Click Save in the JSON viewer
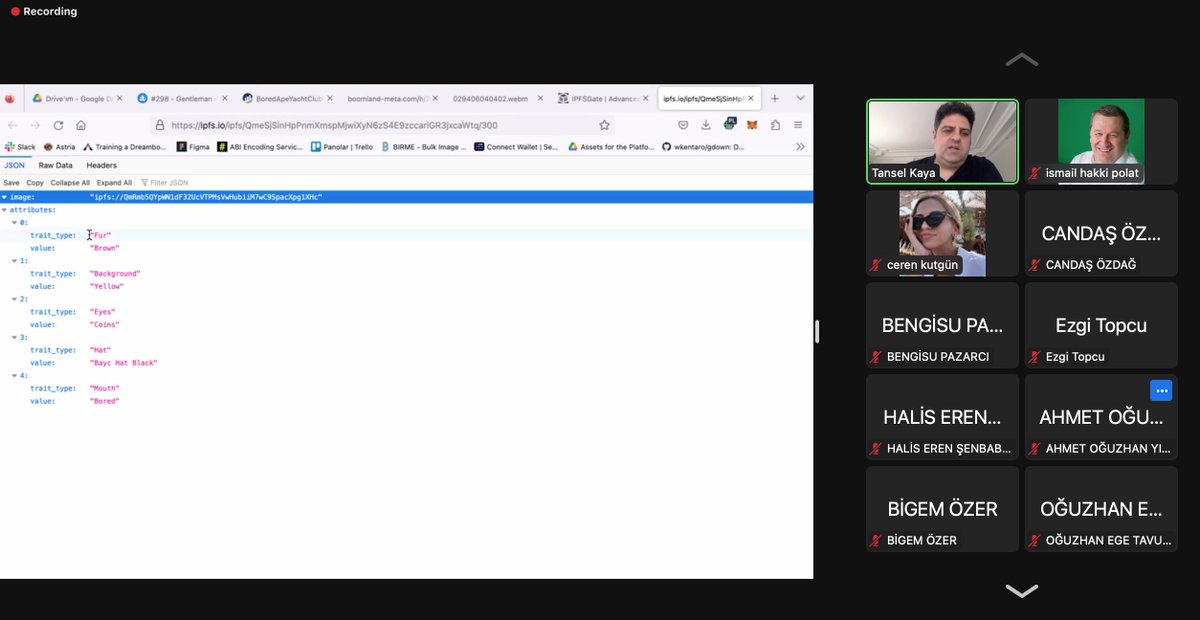The height and width of the screenshot is (620, 1200). click(11, 183)
